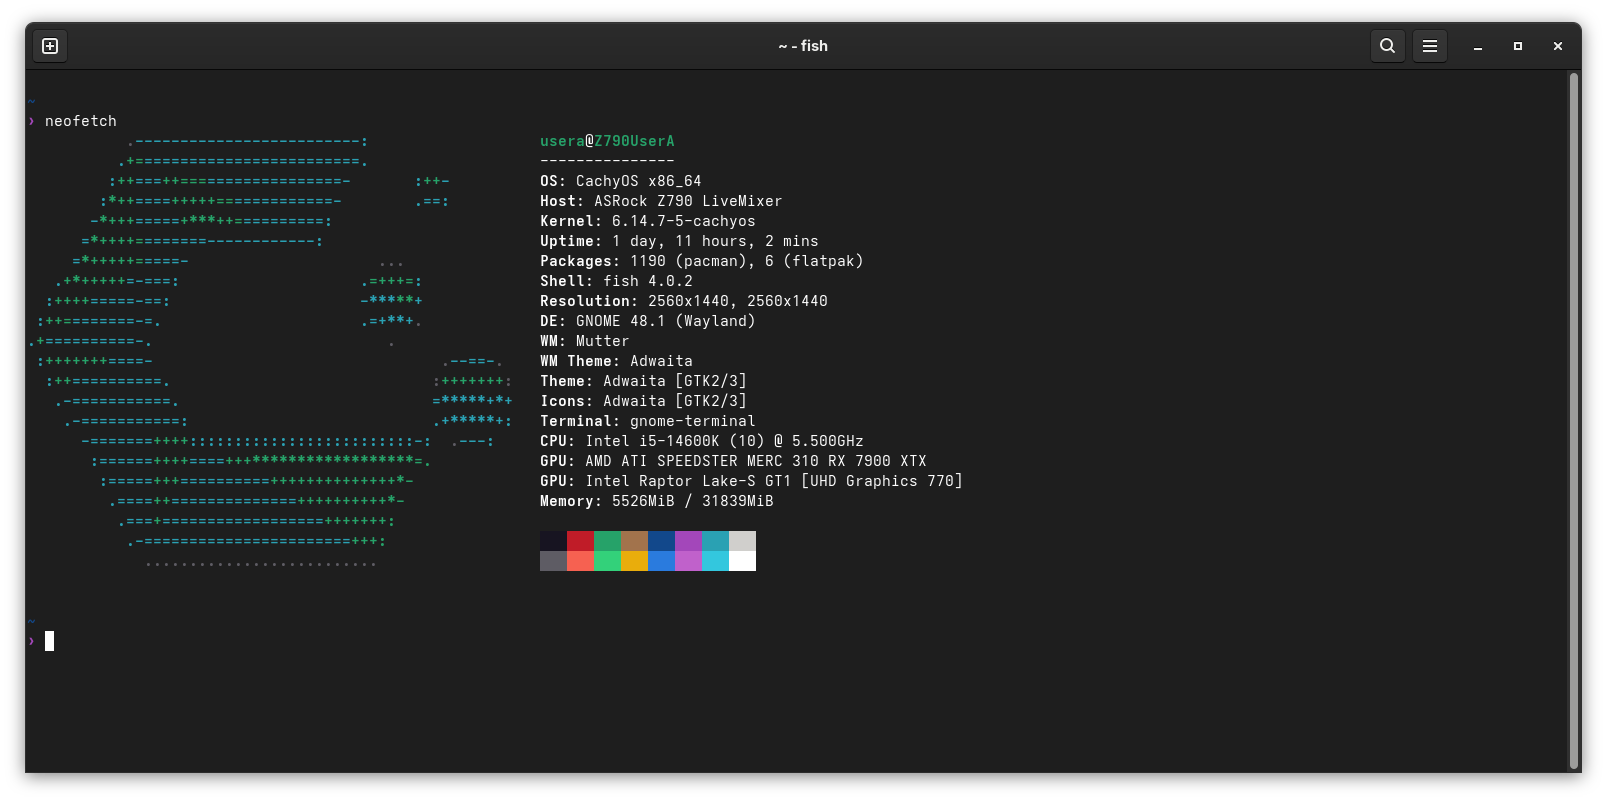Screen dimensions: 1607x801
Task: Click the dark green swatch in top row
Action: (607, 541)
